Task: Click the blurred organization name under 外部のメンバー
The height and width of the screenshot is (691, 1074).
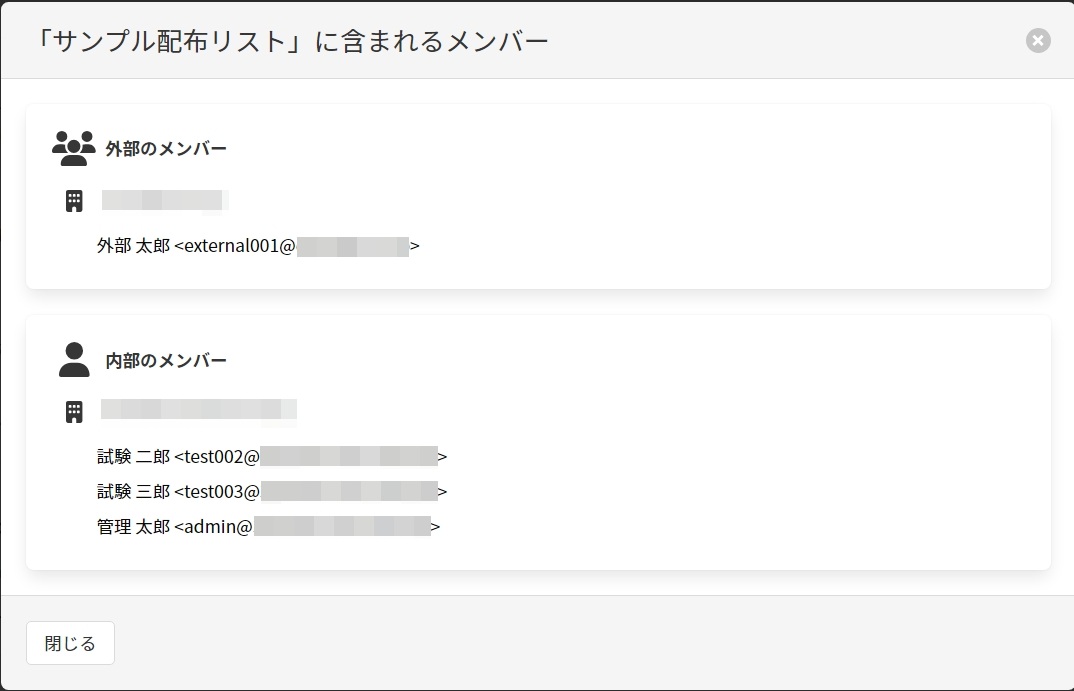Action: point(165,200)
